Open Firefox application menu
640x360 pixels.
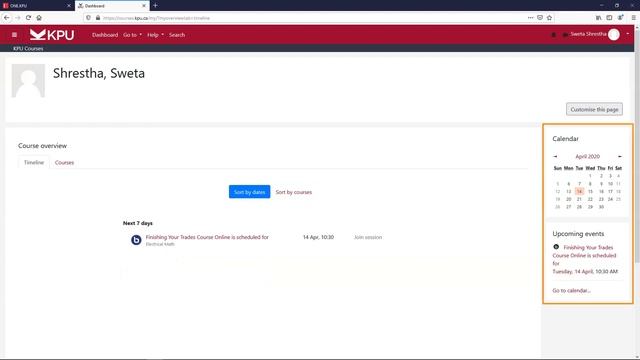click(x=633, y=18)
